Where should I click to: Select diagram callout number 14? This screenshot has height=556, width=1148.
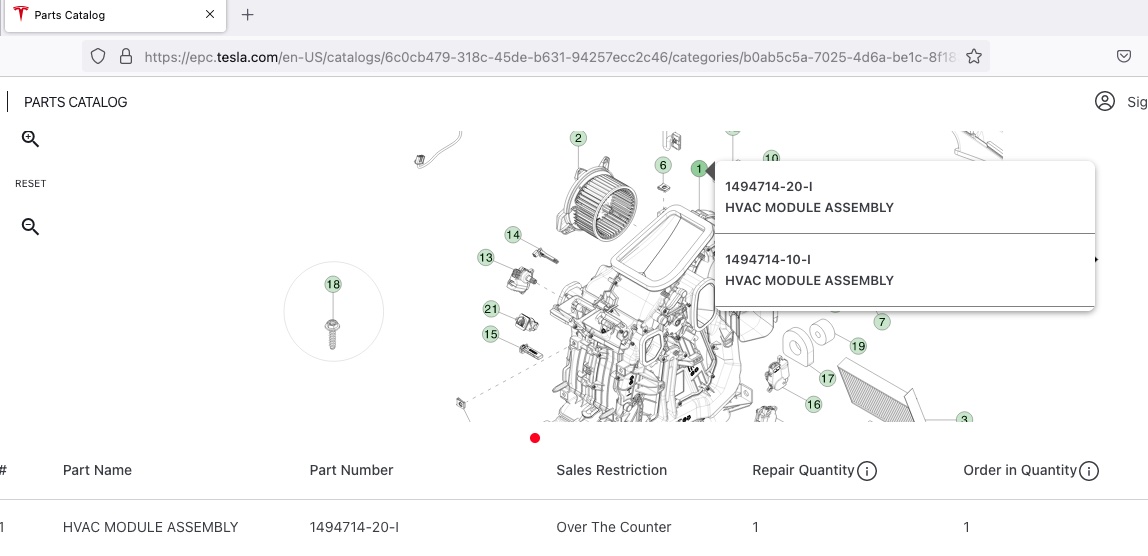(513, 235)
